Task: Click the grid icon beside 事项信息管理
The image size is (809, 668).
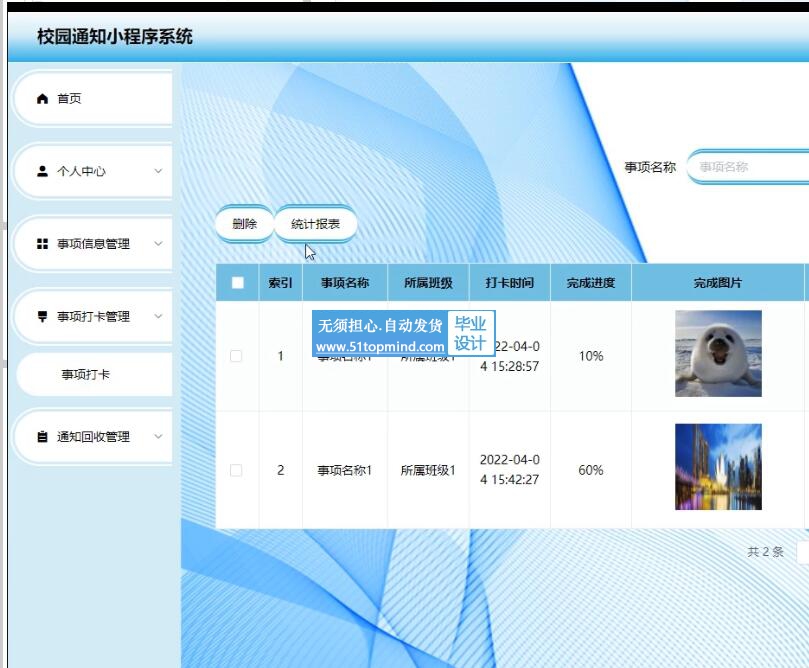Action: 42,244
